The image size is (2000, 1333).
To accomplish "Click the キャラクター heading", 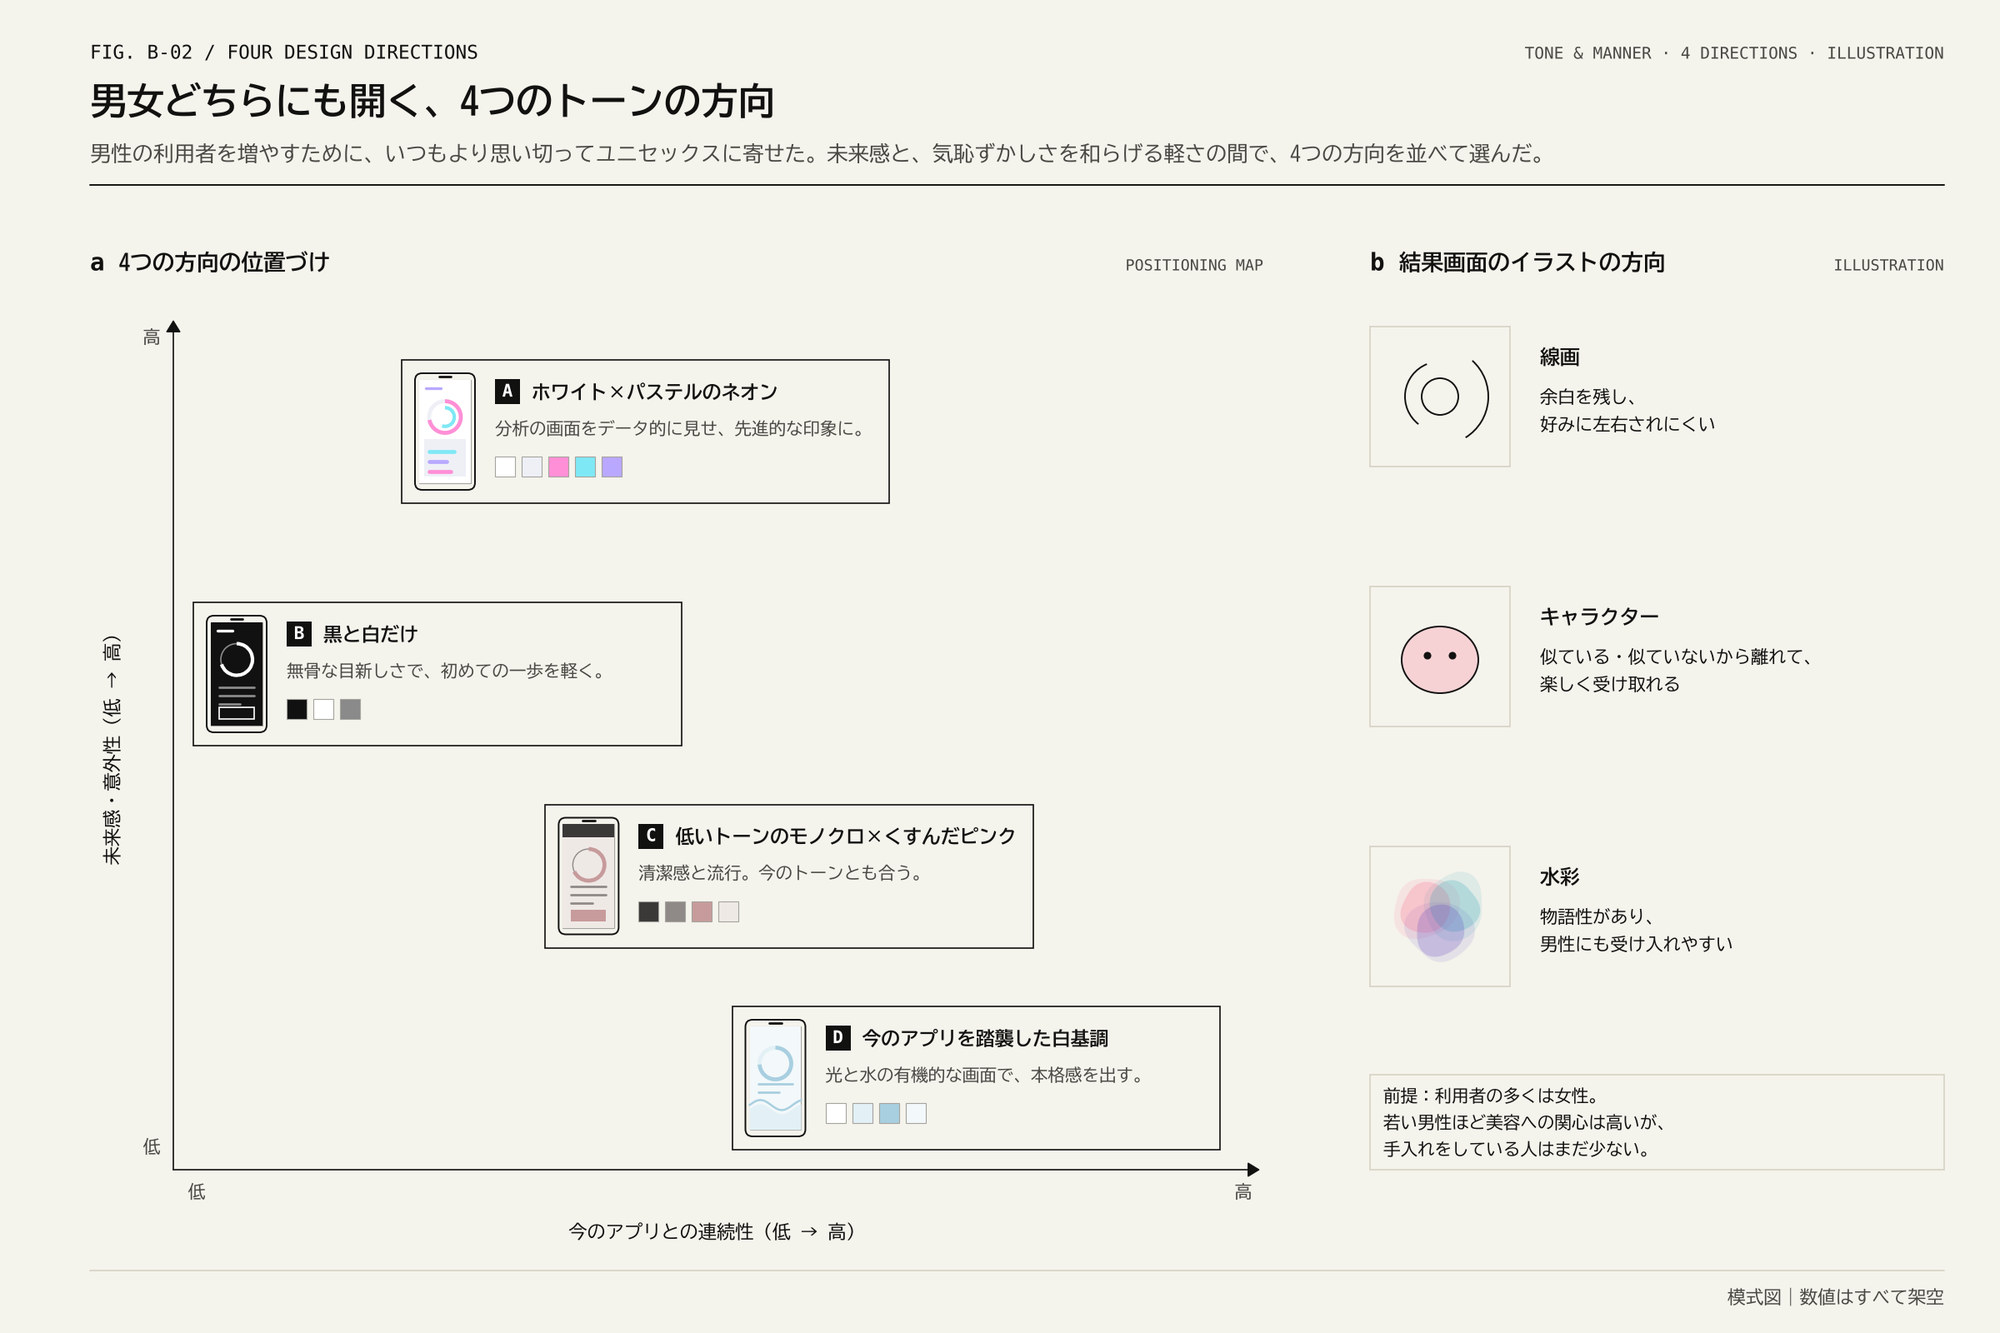I will (1599, 617).
